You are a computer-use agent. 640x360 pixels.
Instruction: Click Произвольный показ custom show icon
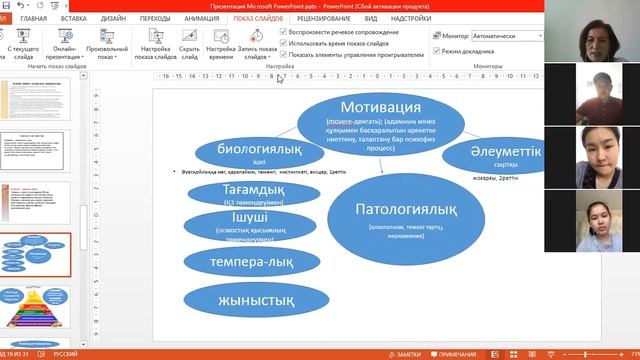click(107, 36)
